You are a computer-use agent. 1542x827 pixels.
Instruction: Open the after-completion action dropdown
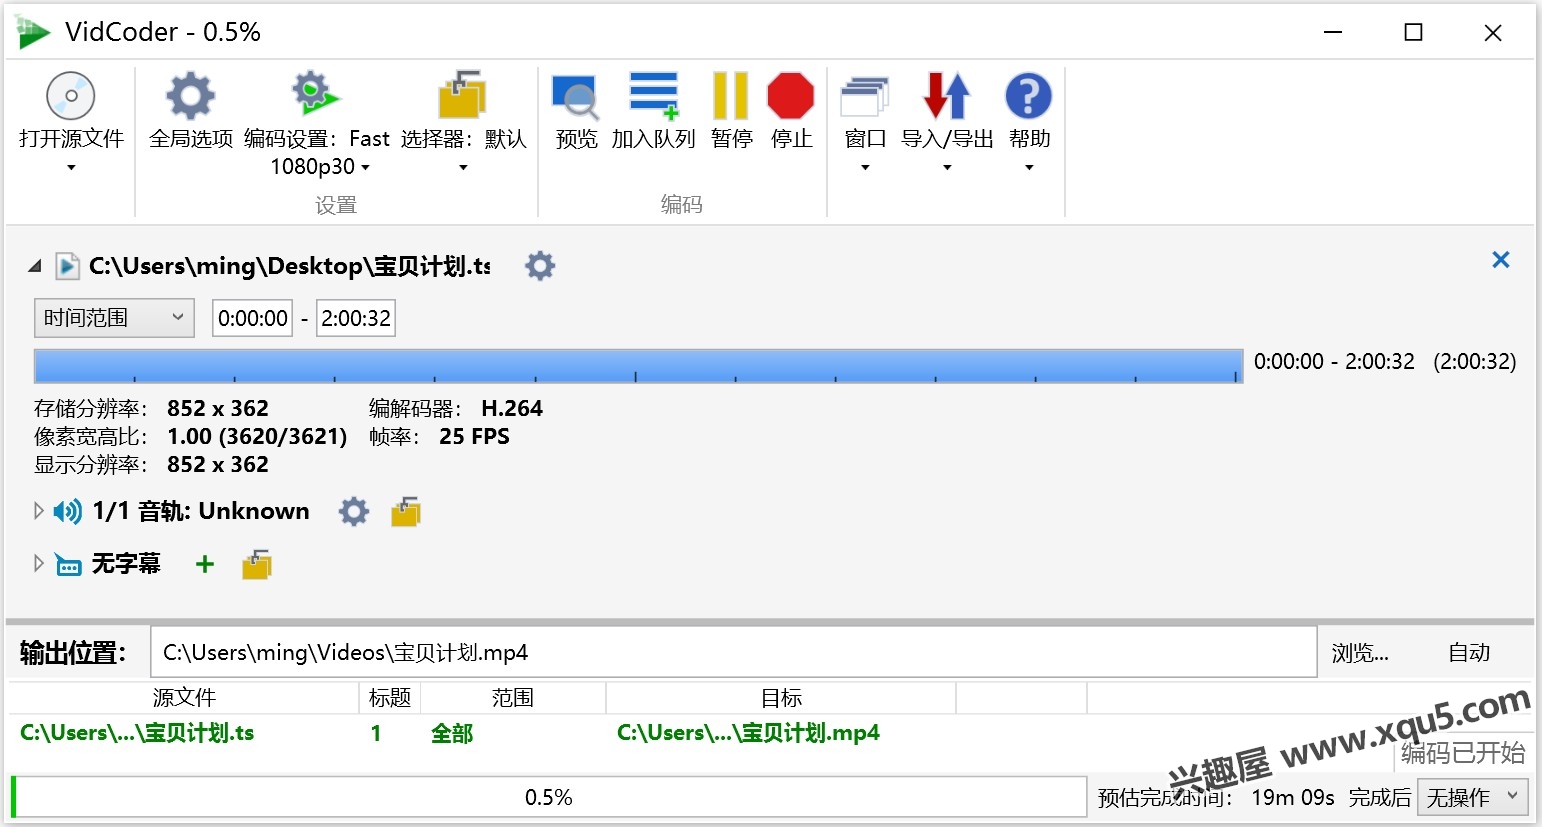1472,797
